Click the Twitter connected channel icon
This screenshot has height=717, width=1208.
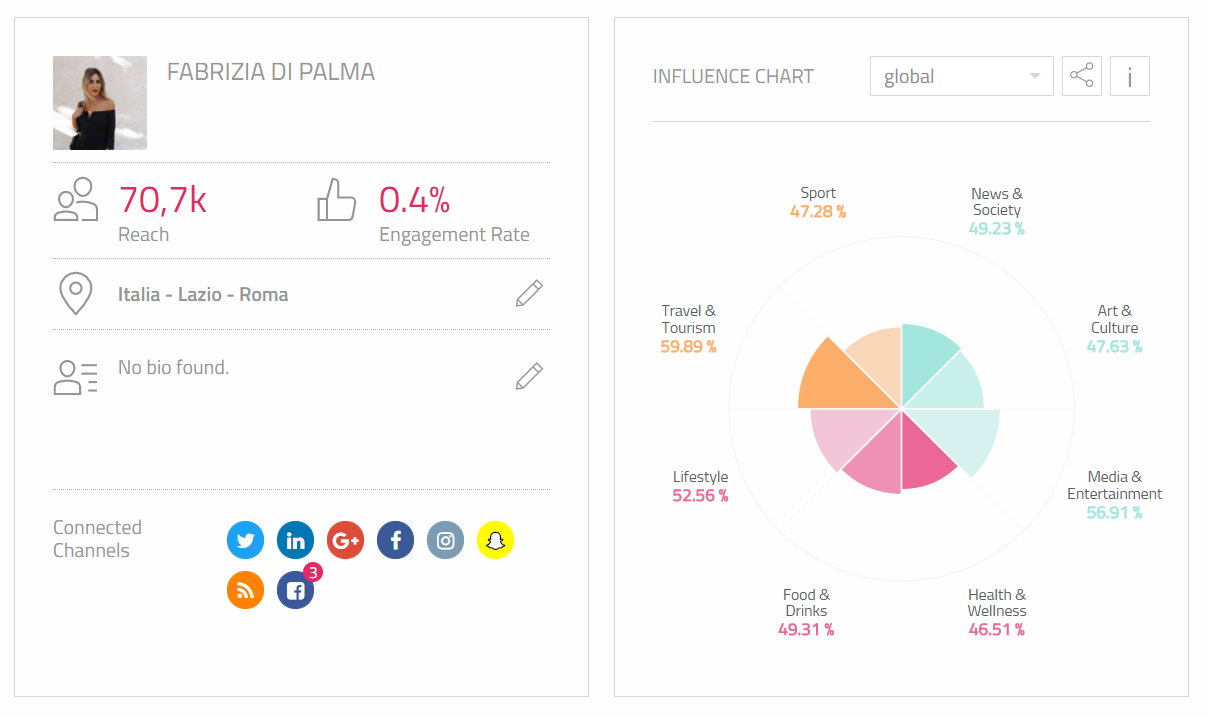[x=245, y=541]
